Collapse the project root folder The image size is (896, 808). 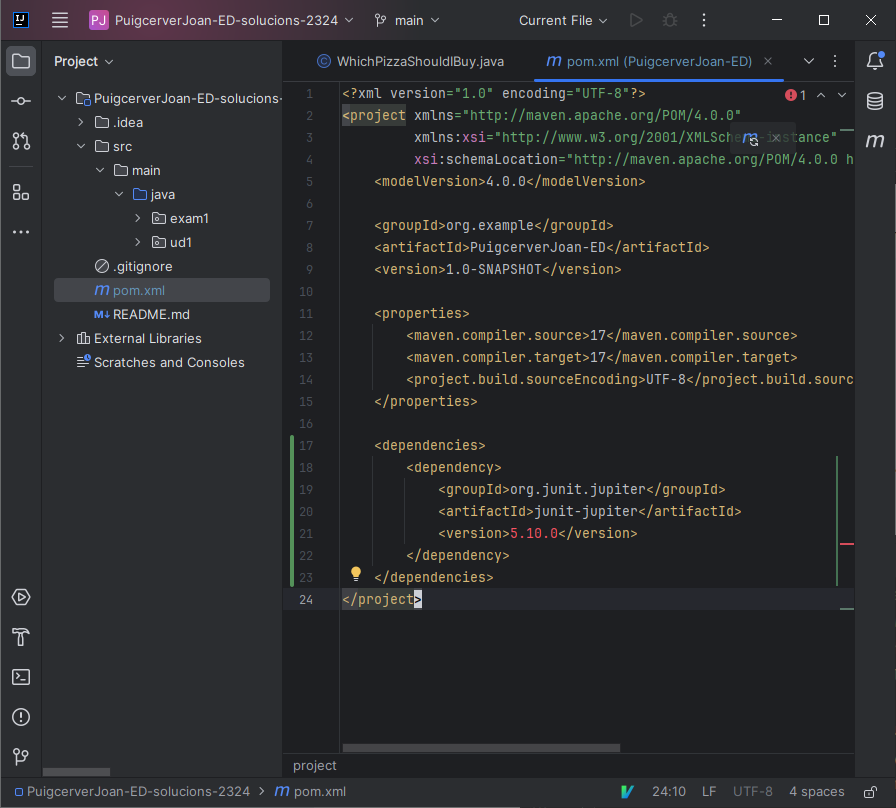(x=62, y=98)
